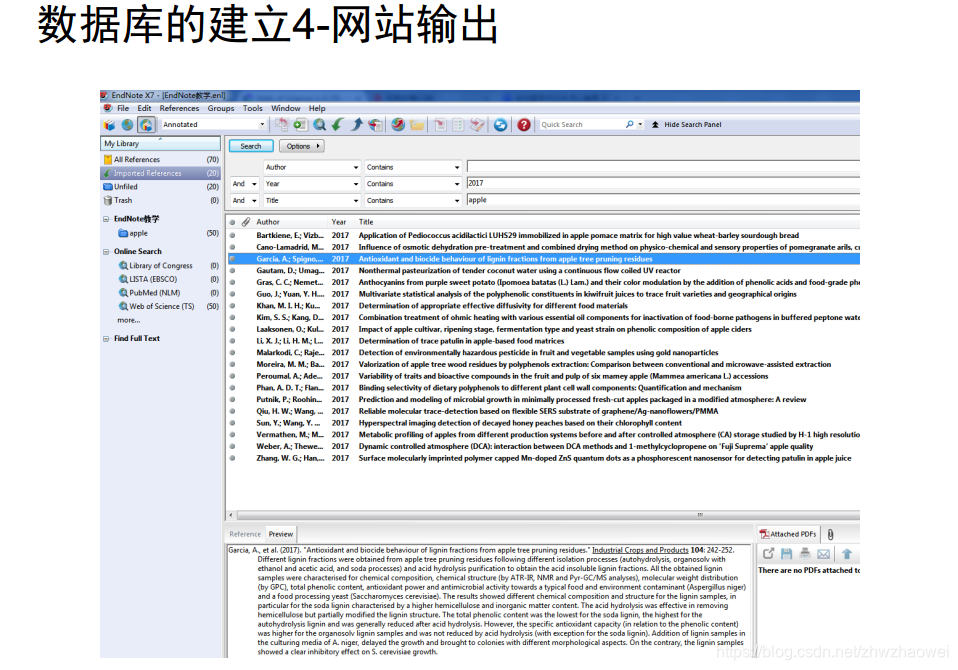The image size is (958, 670).
Task: Click Open PDF externally icon in PDF panel
Action: coord(768,553)
